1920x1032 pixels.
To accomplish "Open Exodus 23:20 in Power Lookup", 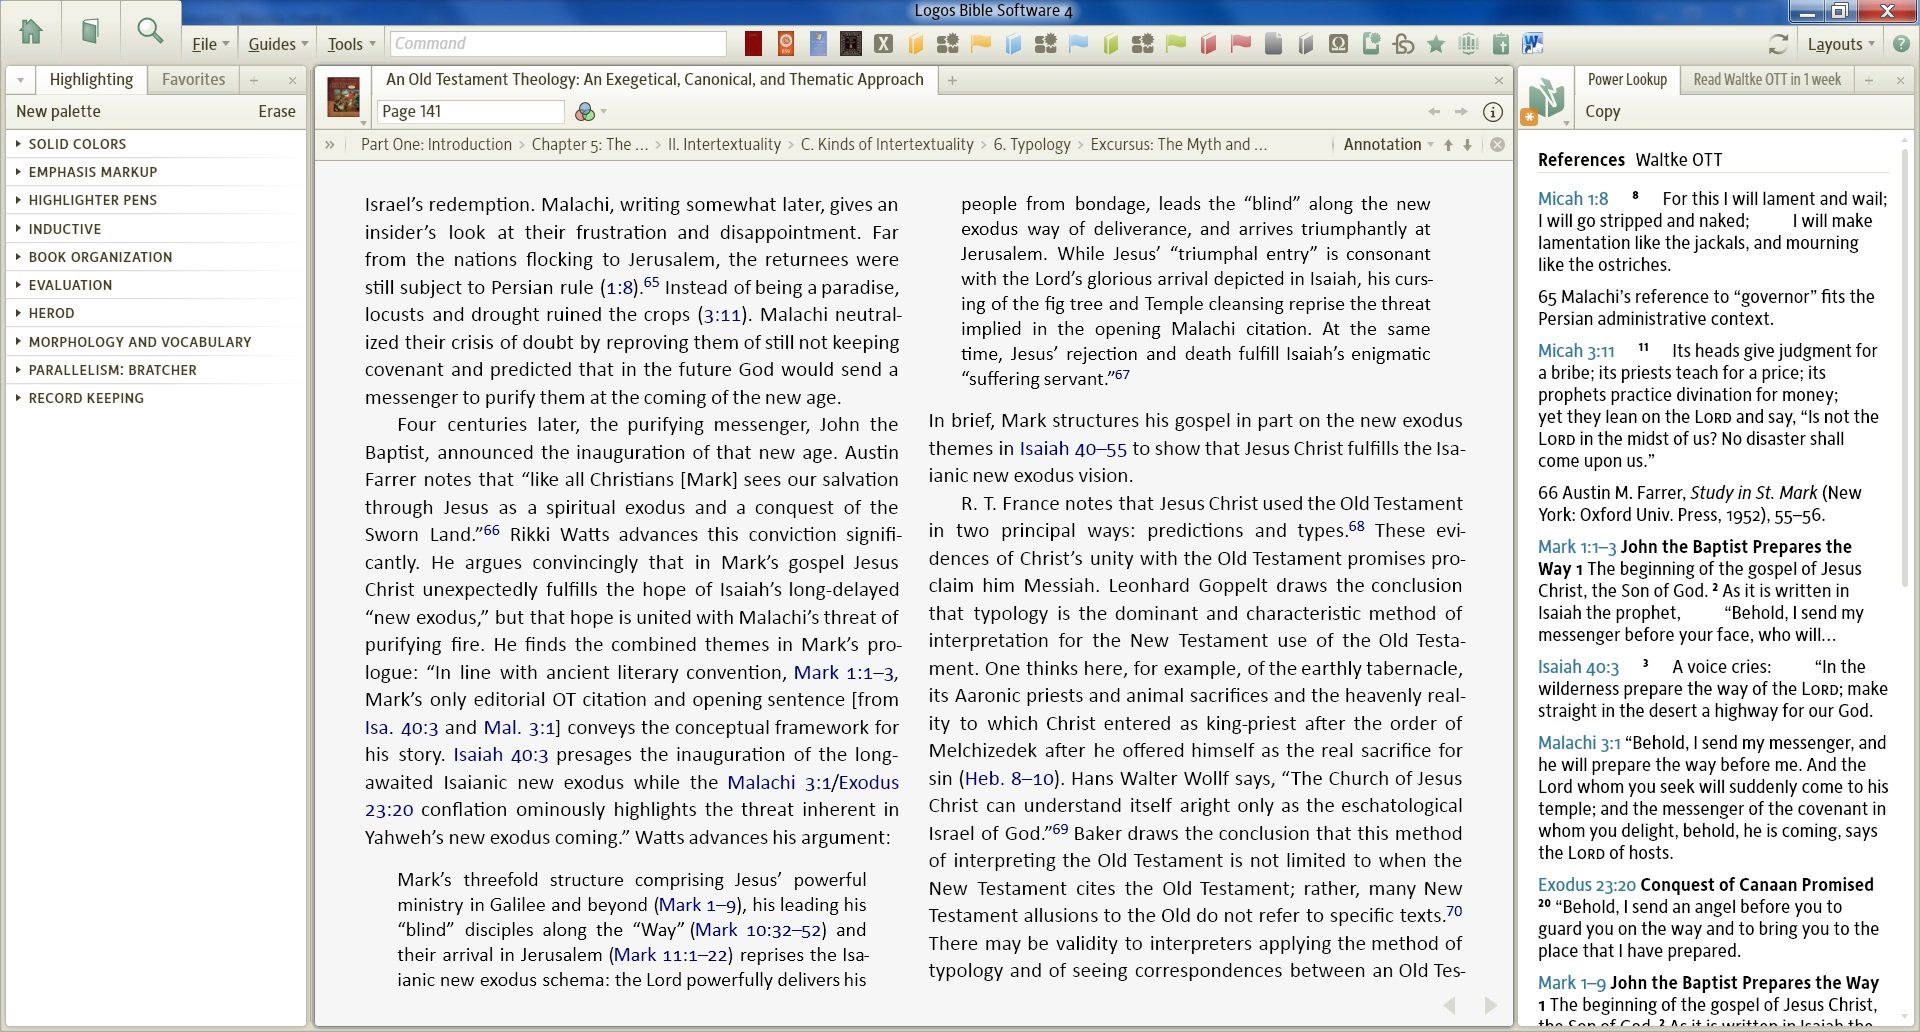I will pos(1586,885).
